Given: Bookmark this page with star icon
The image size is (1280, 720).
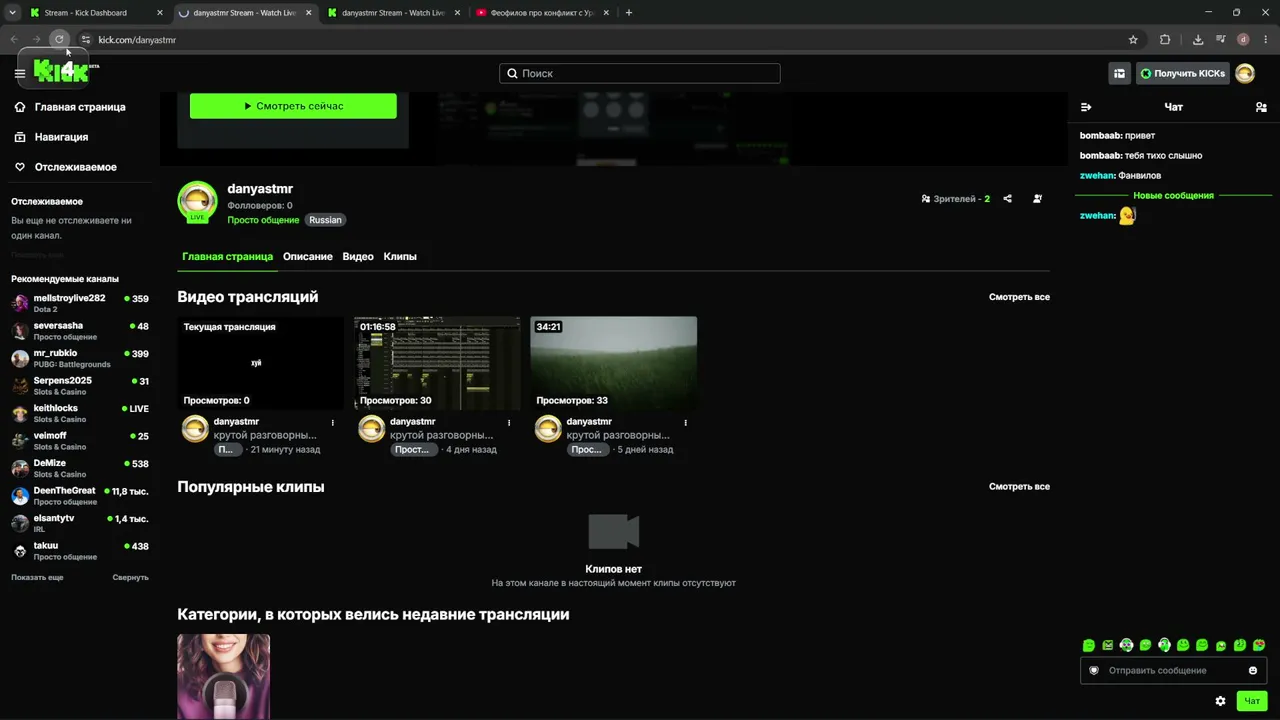Looking at the screenshot, I should coord(1133,40).
